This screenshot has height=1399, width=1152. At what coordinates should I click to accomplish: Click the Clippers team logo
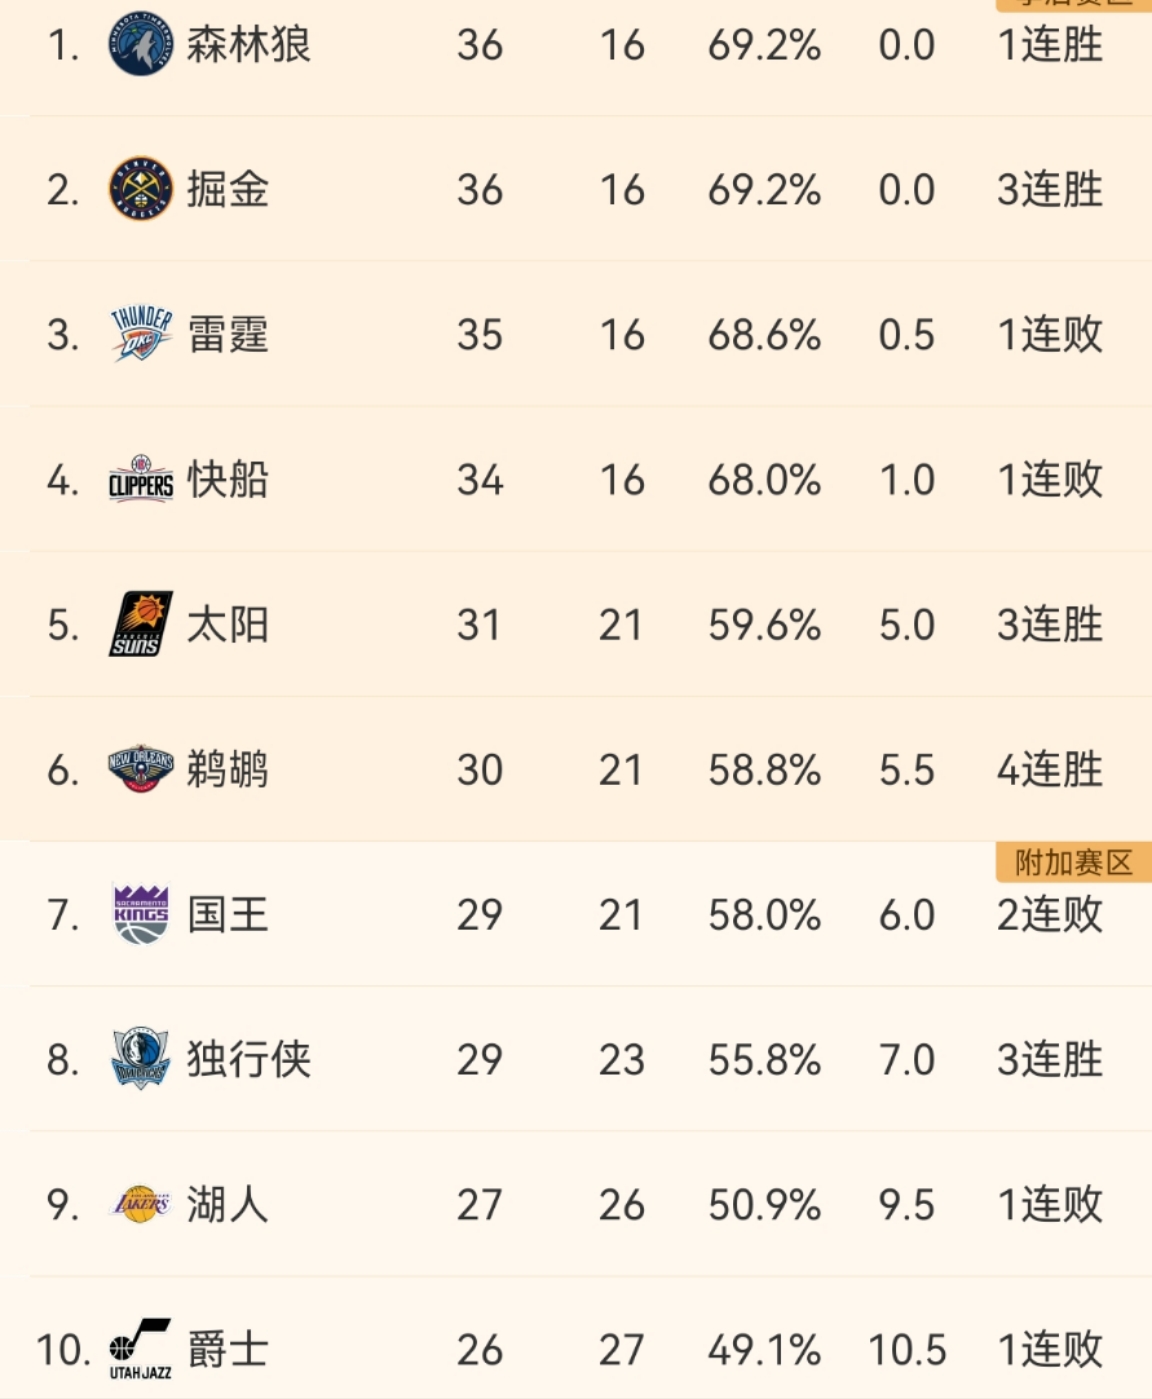140,480
